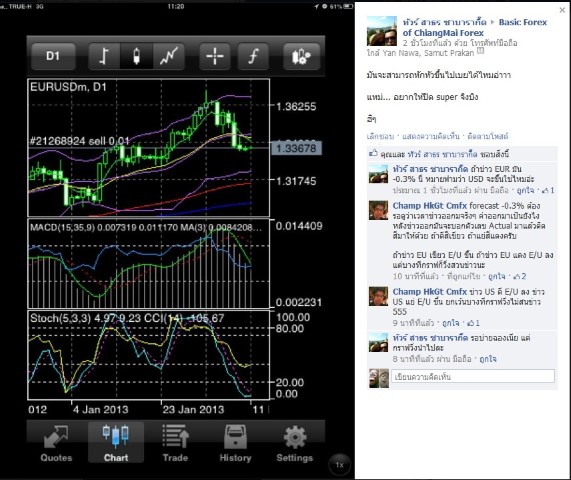
Task: Open the Settings gear tab
Action: coord(295,443)
